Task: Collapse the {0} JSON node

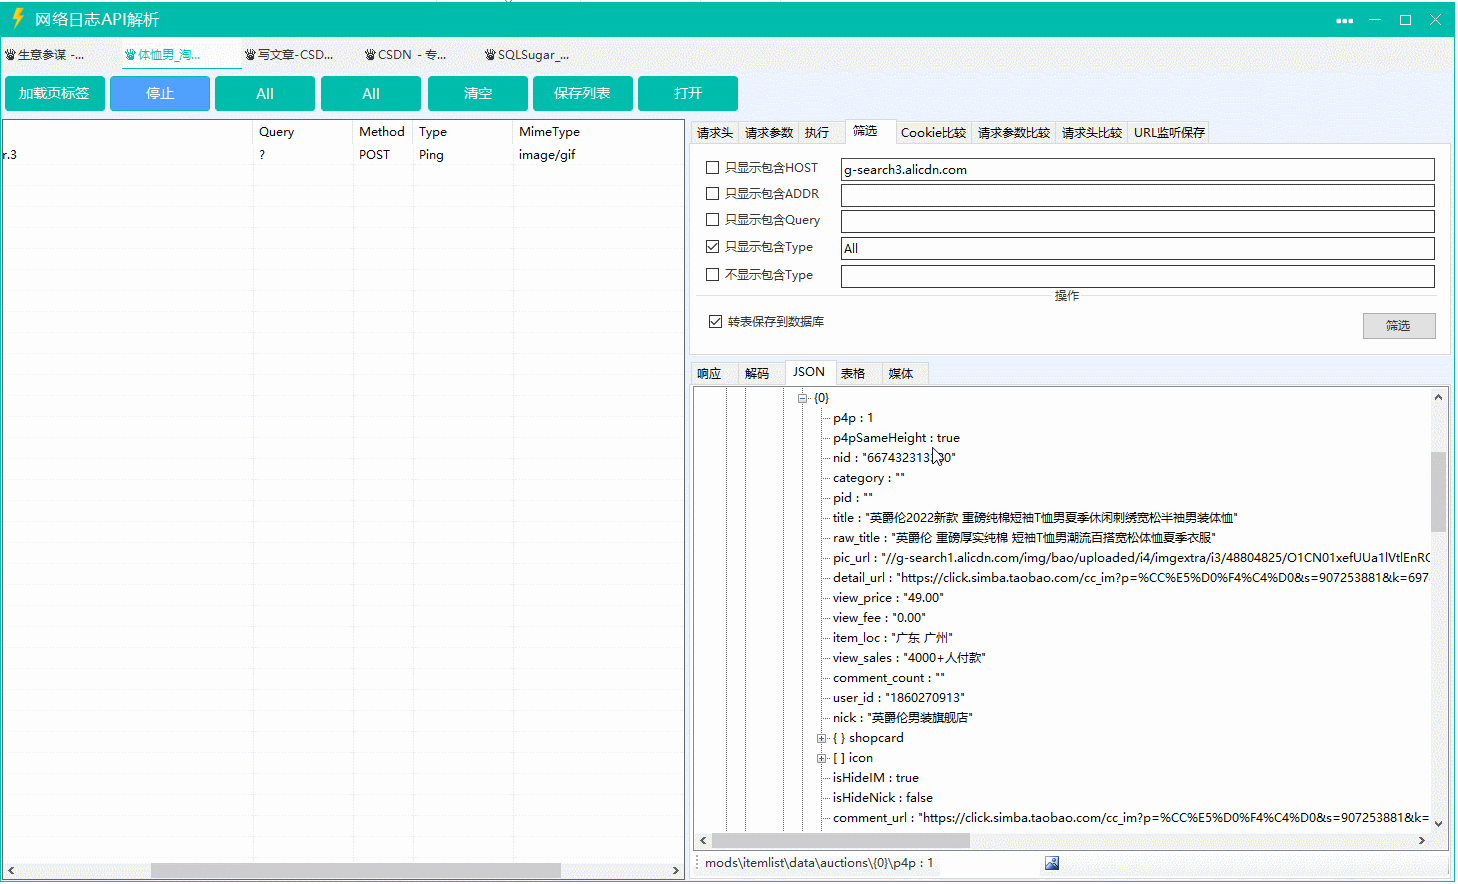Action: point(802,398)
